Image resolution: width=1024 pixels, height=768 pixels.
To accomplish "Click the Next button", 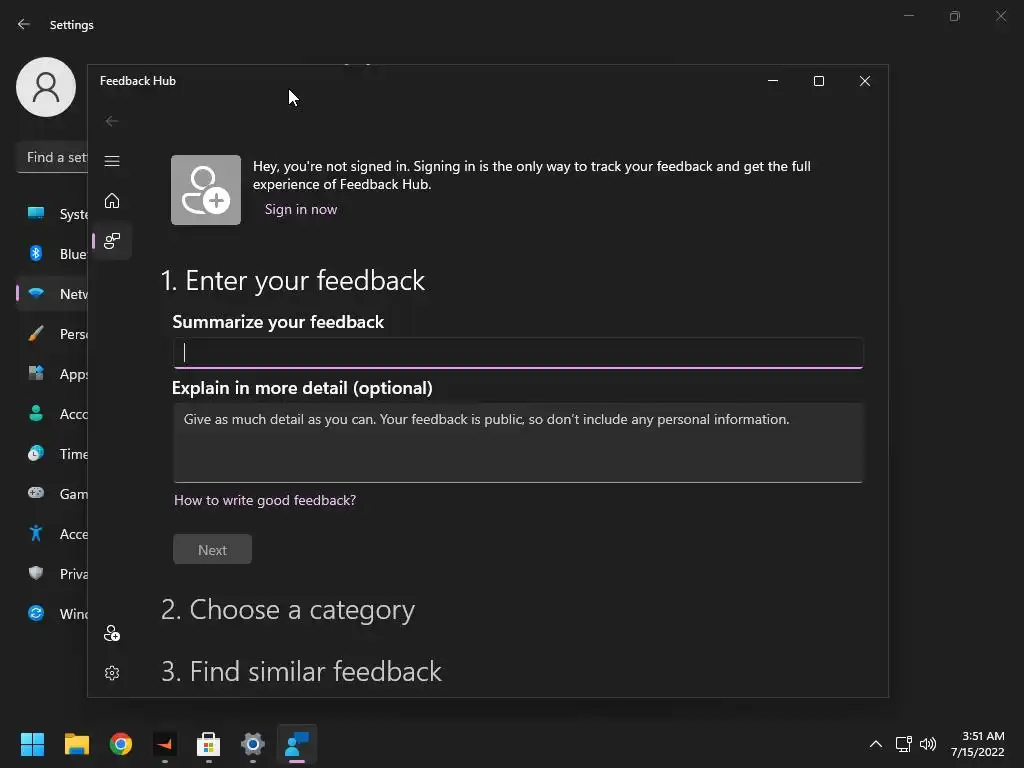I will pos(212,550).
